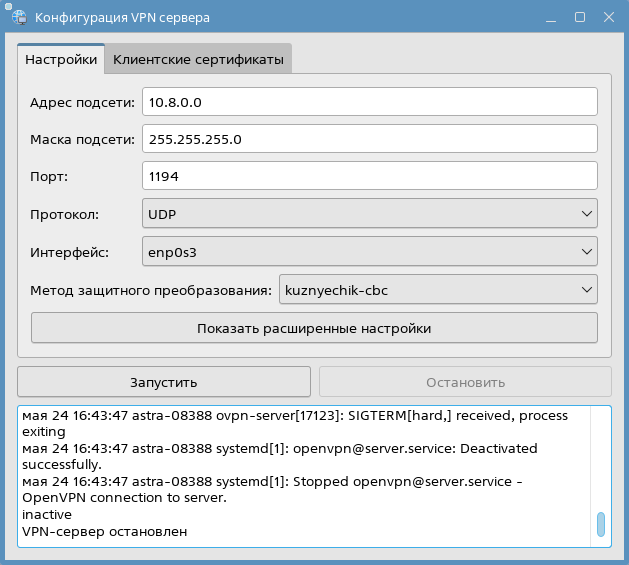Open the kuznyechik-cbc method dropdown

coord(437,290)
